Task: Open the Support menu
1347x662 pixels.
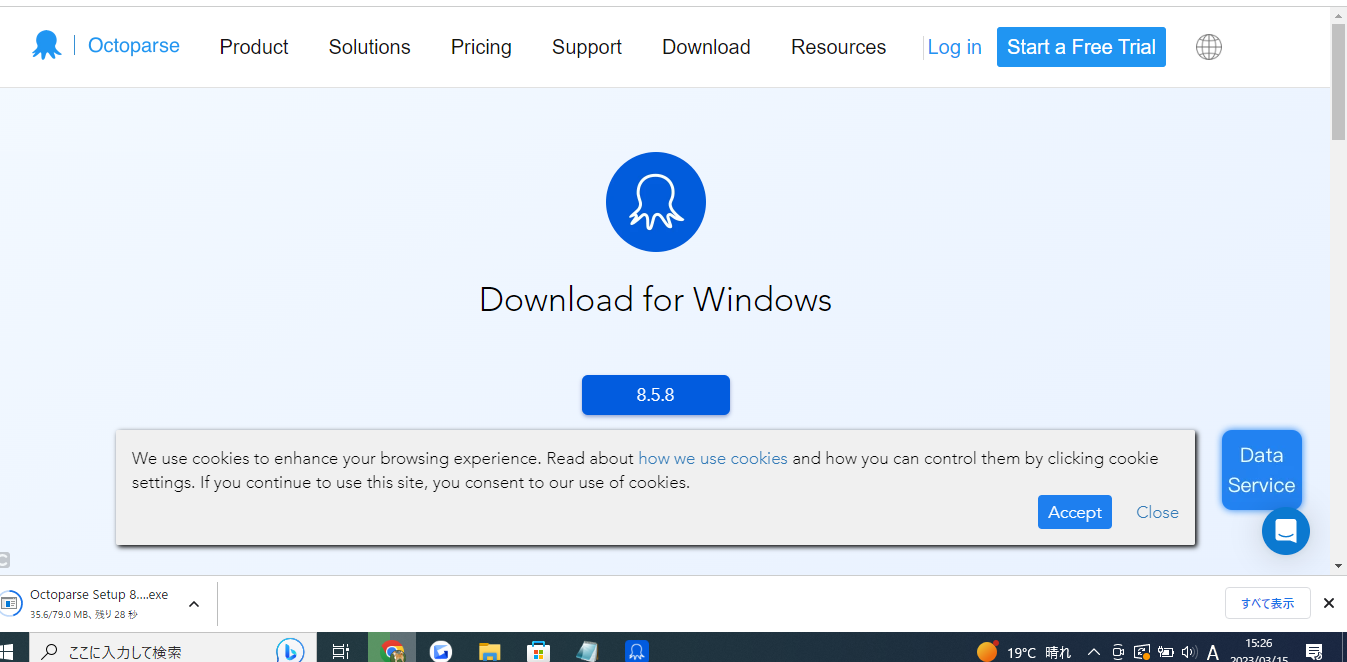Action: (x=587, y=47)
